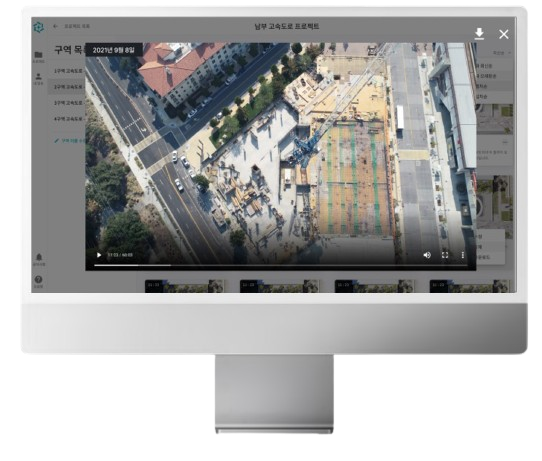Screen dimensions: 542x461
Task: Open the folder icon in the left sidebar
Action: point(38,55)
